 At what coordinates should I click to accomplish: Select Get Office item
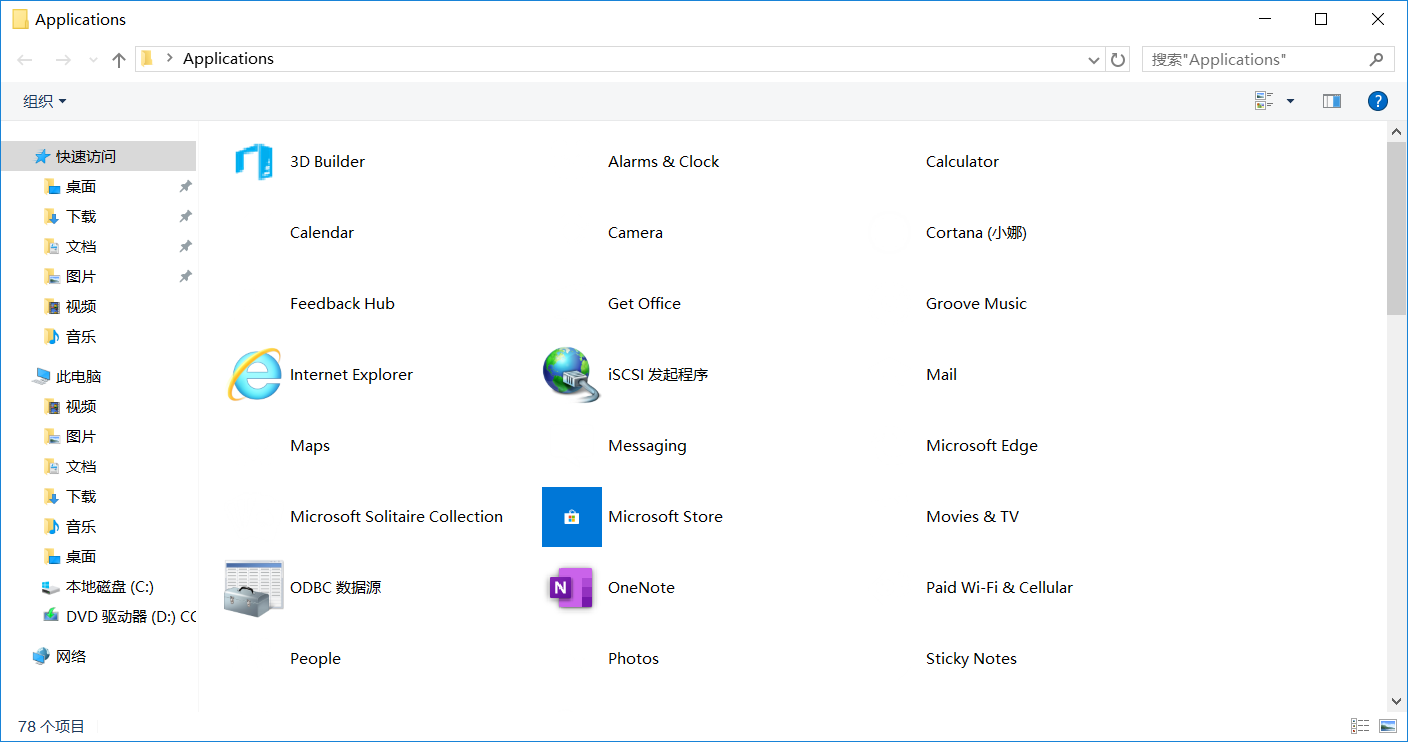pos(644,304)
